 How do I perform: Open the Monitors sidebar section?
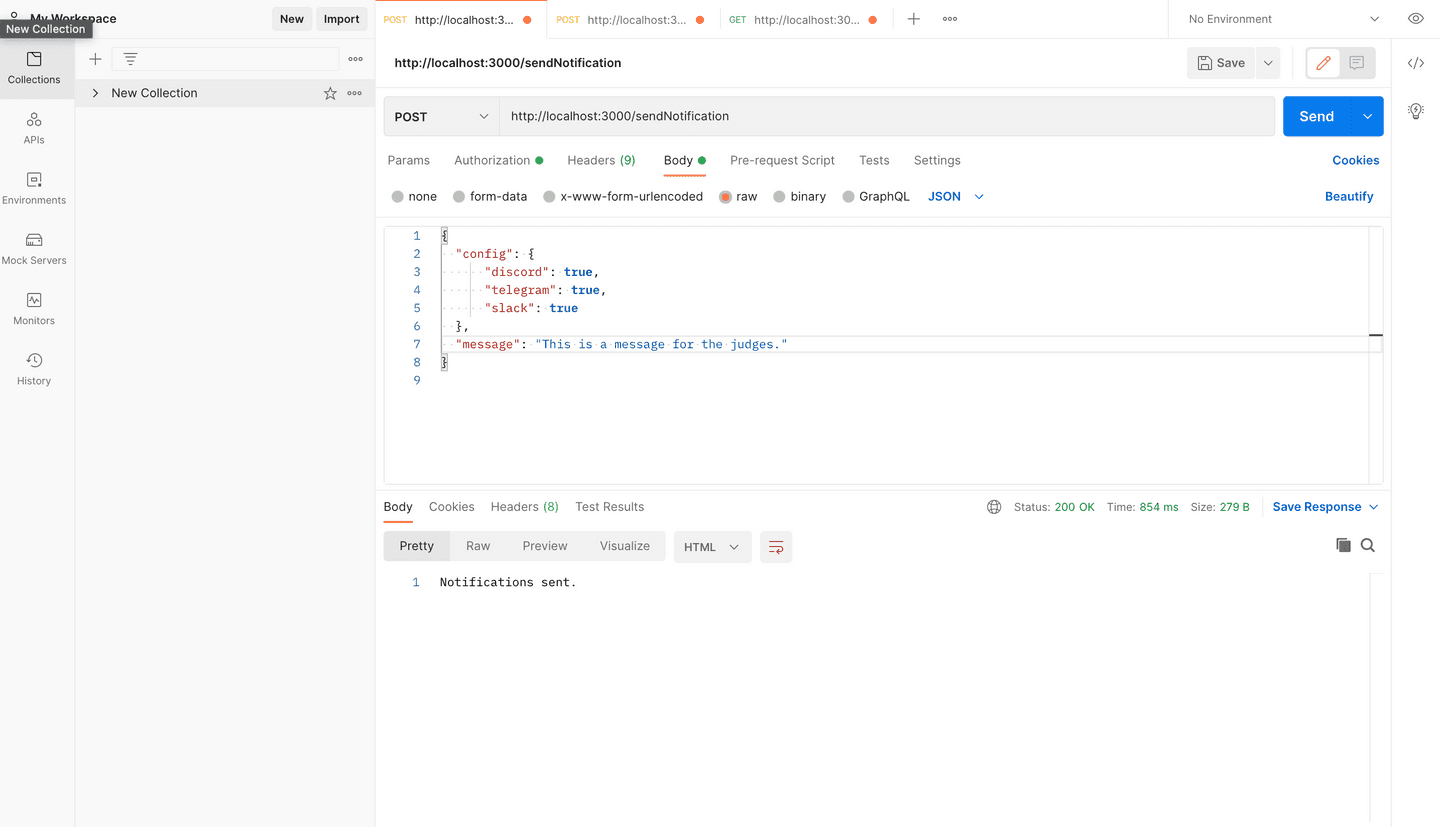(x=34, y=309)
